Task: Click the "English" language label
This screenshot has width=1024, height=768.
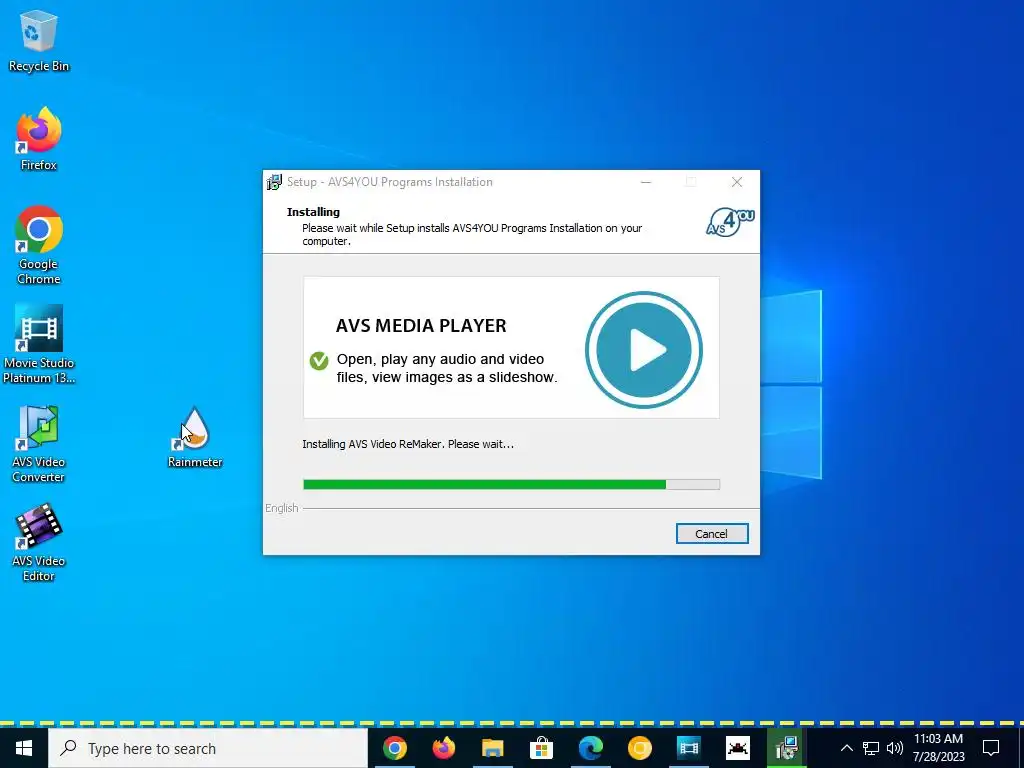Action: tap(281, 508)
